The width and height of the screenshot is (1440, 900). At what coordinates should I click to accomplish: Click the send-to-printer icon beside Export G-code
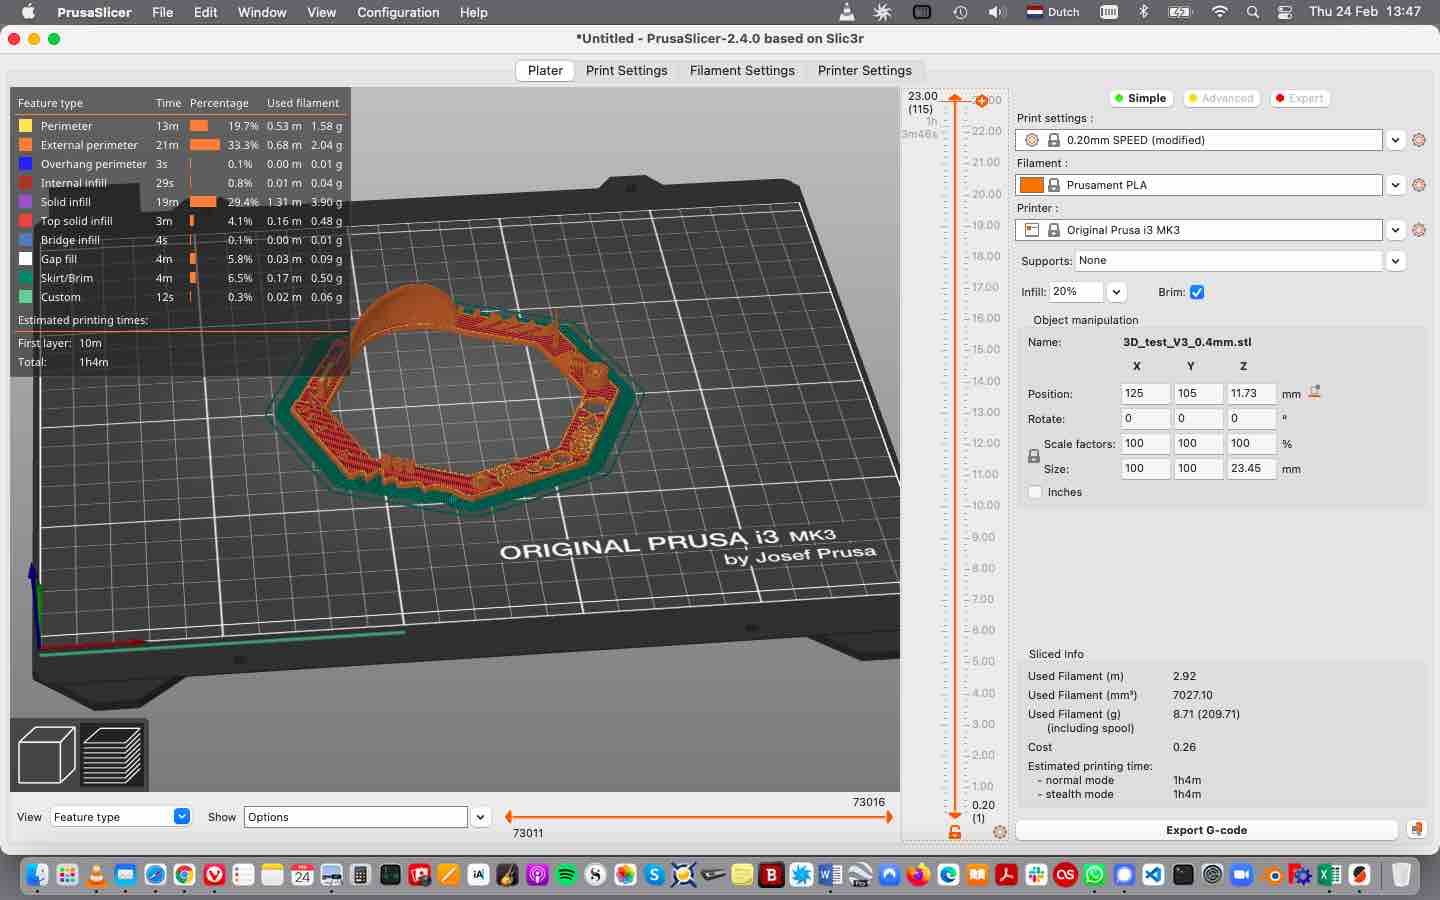pos(1416,829)
